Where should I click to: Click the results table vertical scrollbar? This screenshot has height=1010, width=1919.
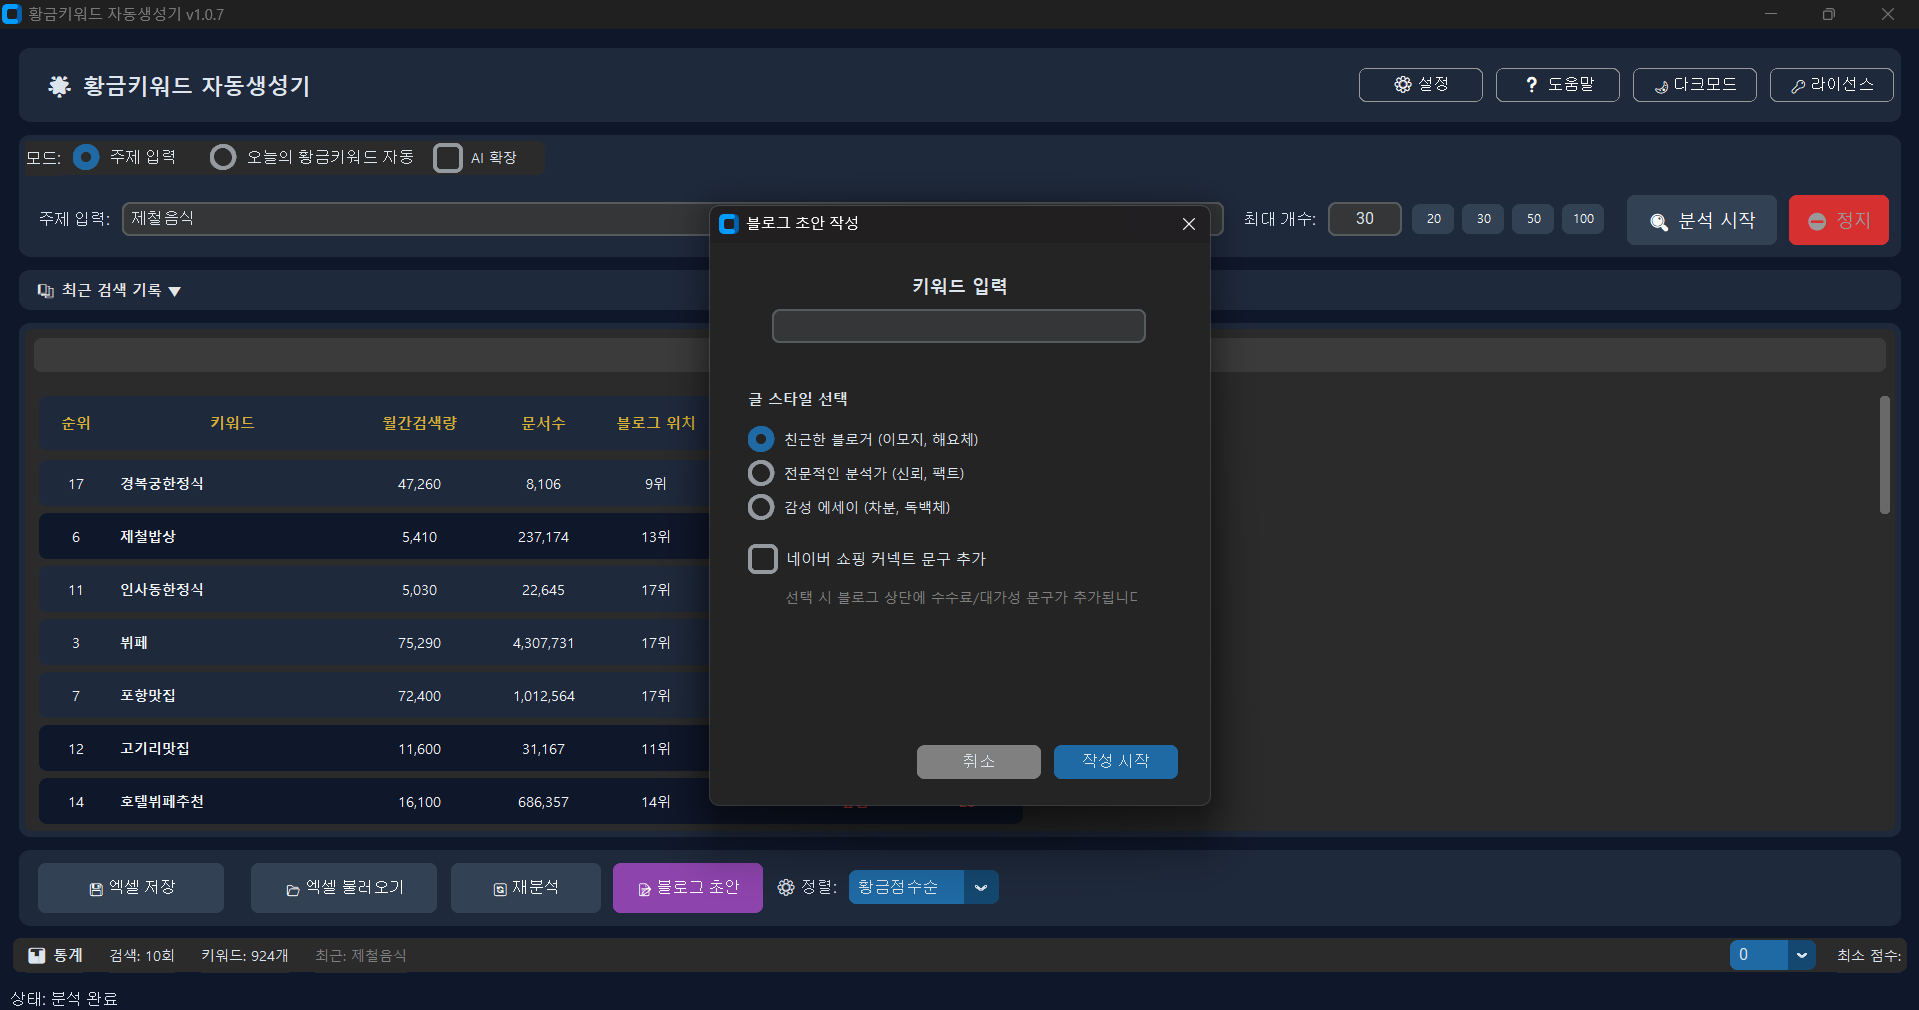[1884, 455]
